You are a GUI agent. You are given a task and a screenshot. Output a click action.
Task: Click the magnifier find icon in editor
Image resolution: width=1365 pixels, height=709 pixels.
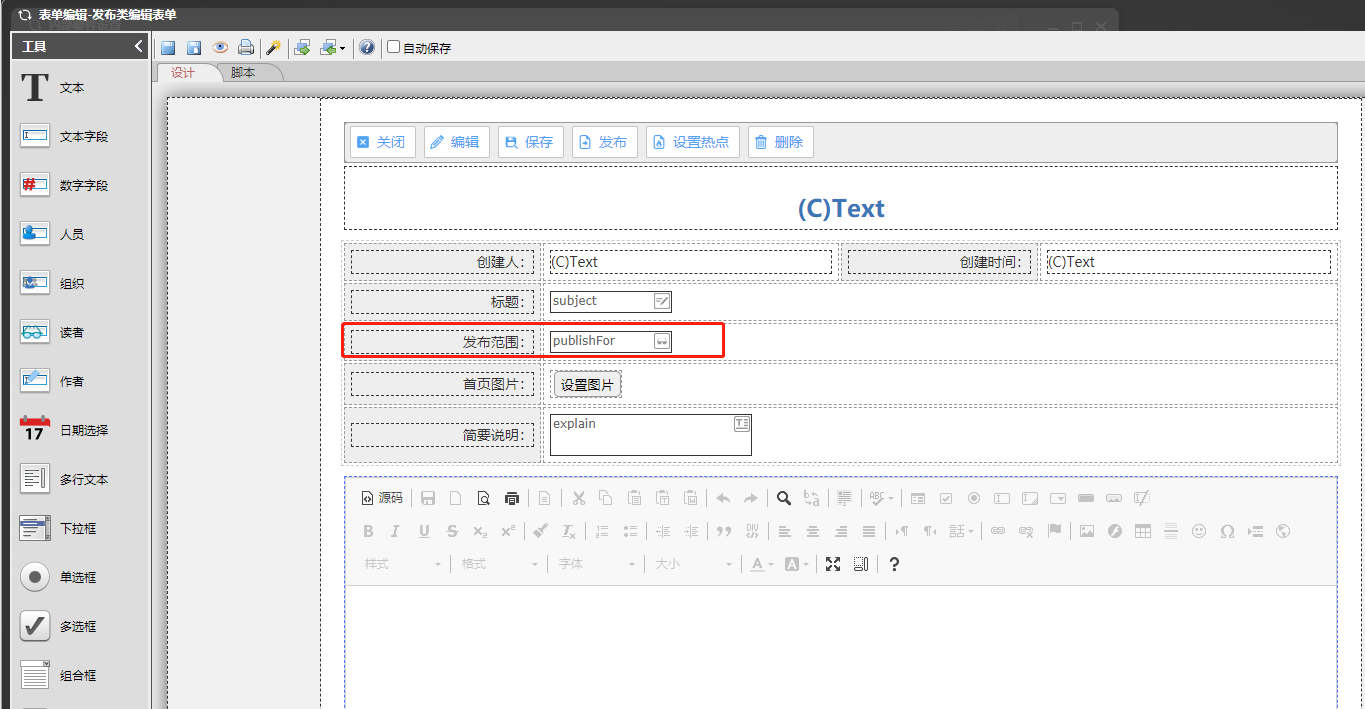coord(784,498)
